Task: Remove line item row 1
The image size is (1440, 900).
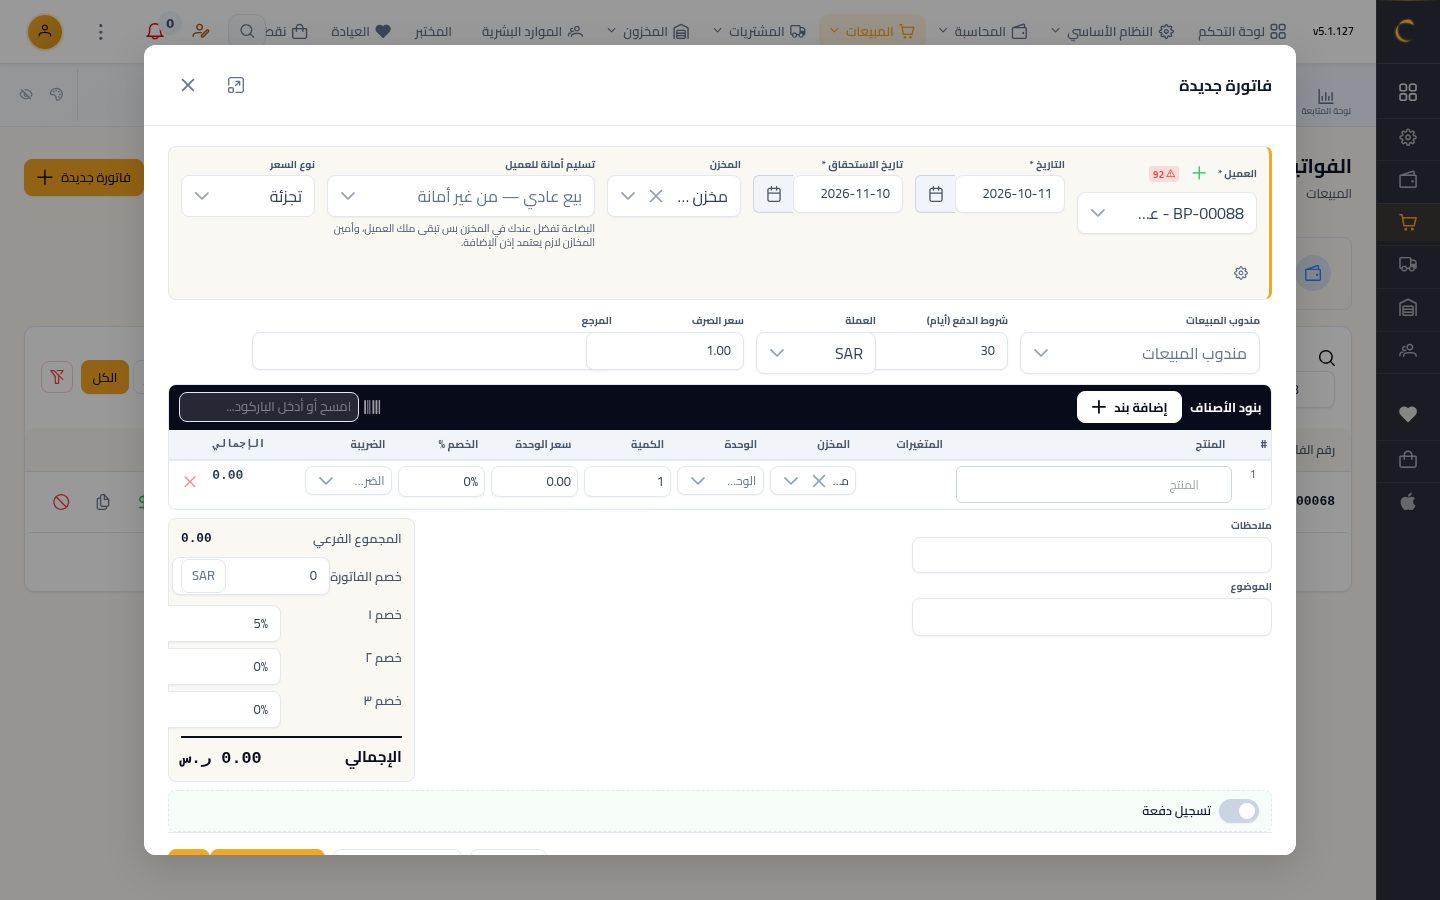Action: pyautogui.click(x=190, y=482)
